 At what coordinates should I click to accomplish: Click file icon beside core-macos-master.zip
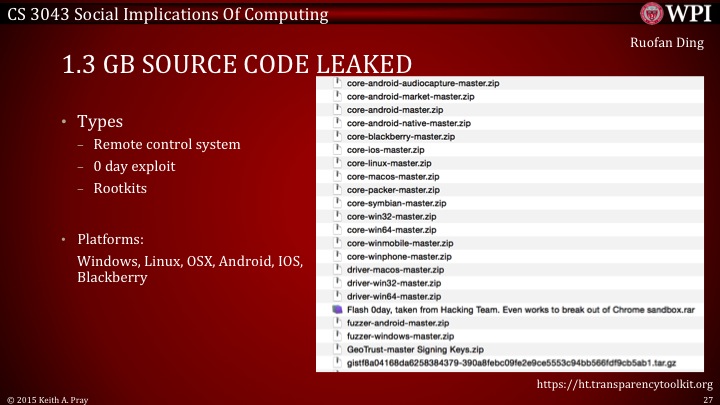(x=338, y=176)
